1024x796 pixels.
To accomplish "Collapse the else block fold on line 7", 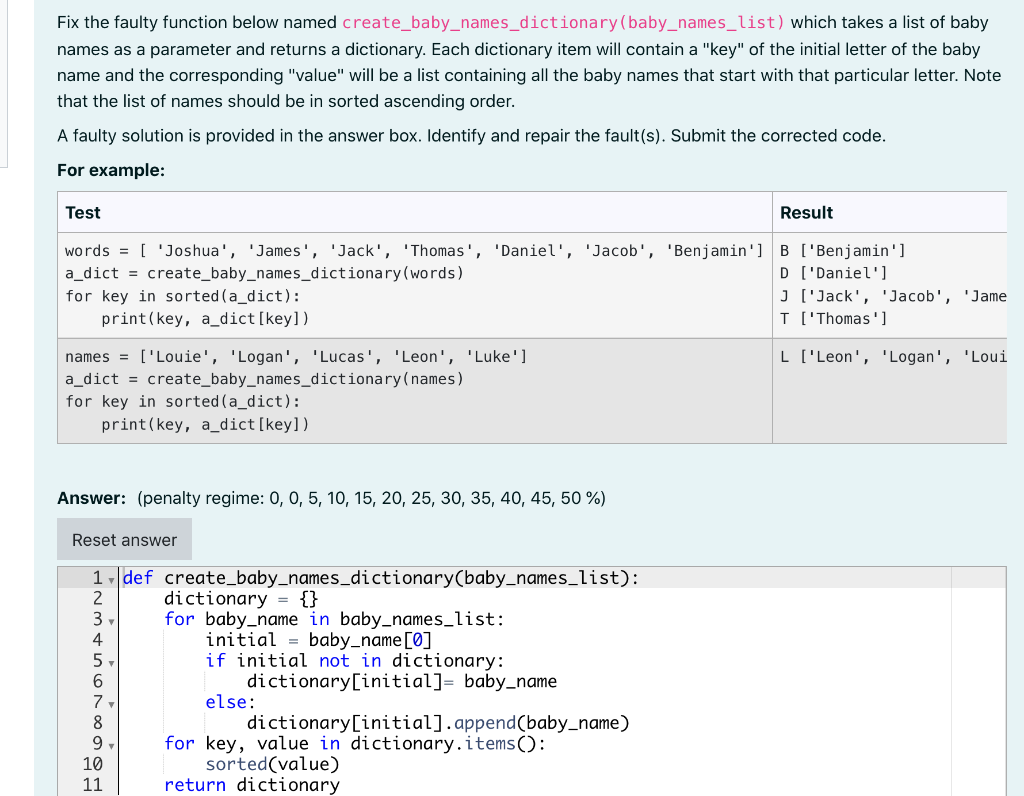I will 110,702.
